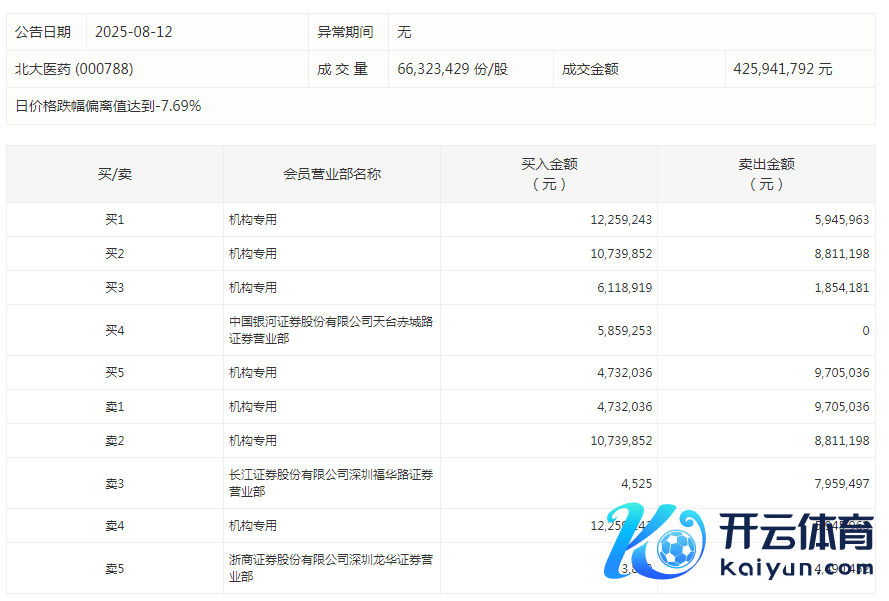Click the 异常期间 label cell
Image resolution: width=889 pixels, height=601 pixels.
pos(345,32)
